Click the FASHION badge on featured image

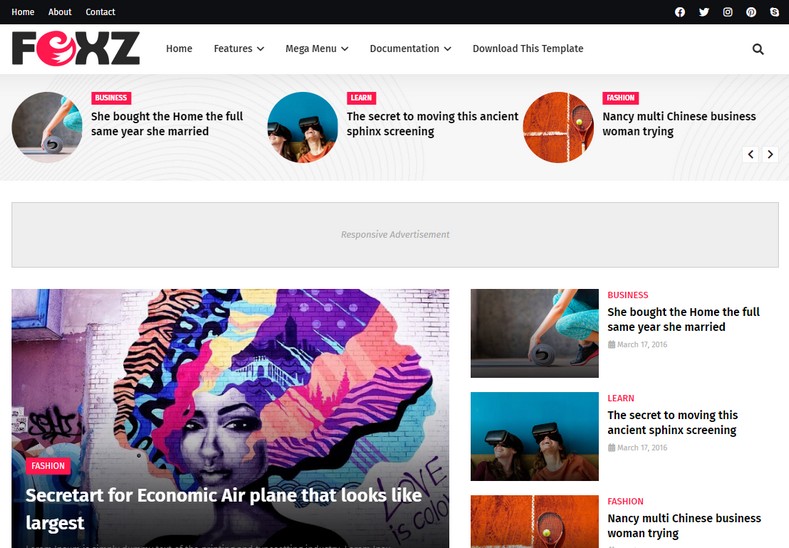click(x=48, y=466)
